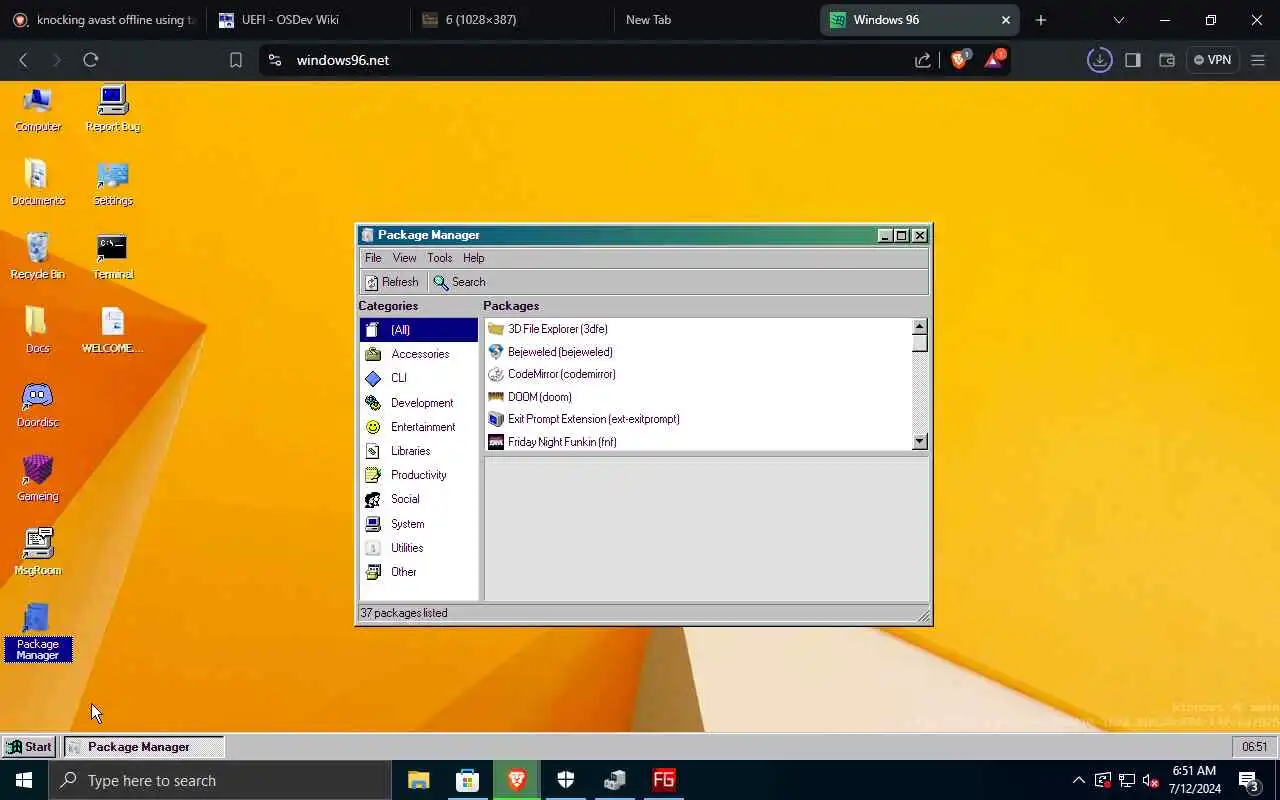Open a new browser tab
This screenshot has height=800, width=1280.
click(1041, 20)
